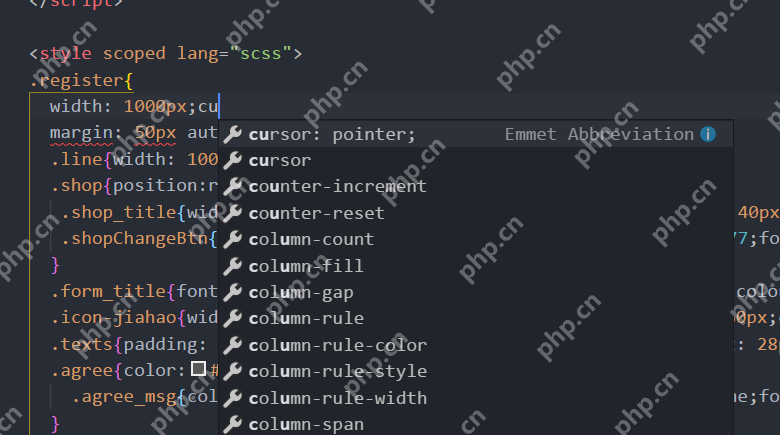The width and height of the screenshot is (780, 435).
Task: Click the '.line{width: 100' code line
Action: [x=134, y=159]
